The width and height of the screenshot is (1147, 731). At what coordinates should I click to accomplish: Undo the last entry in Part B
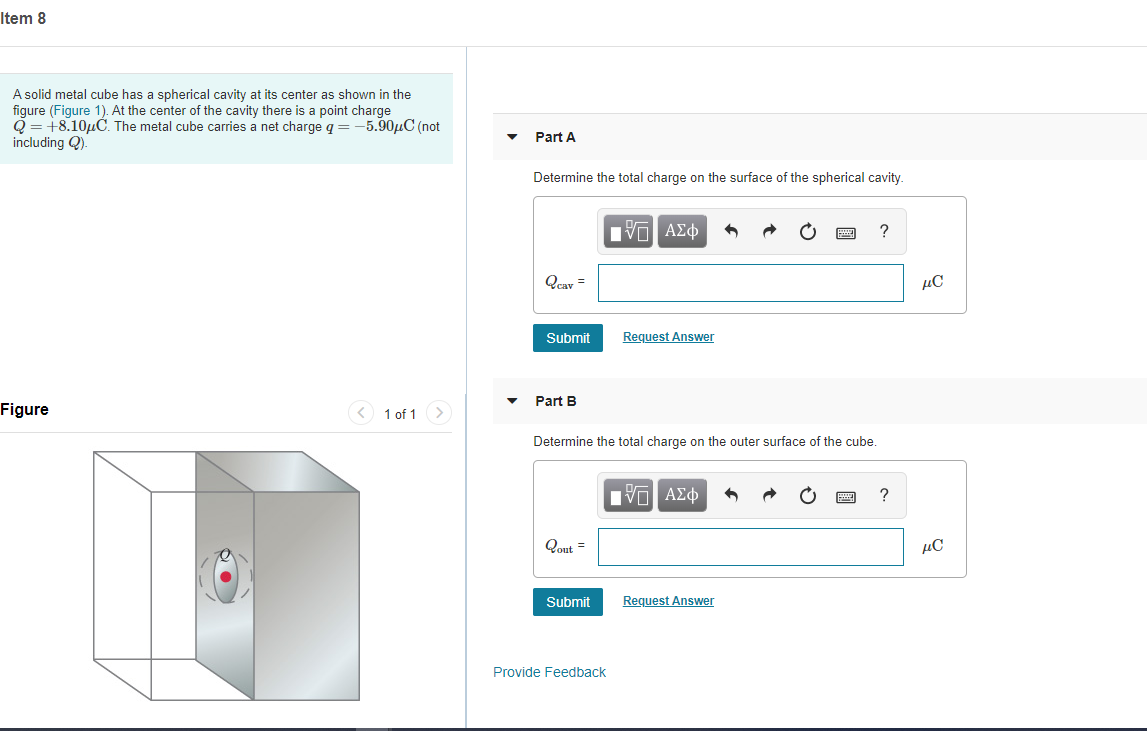(x=731, y=494)
